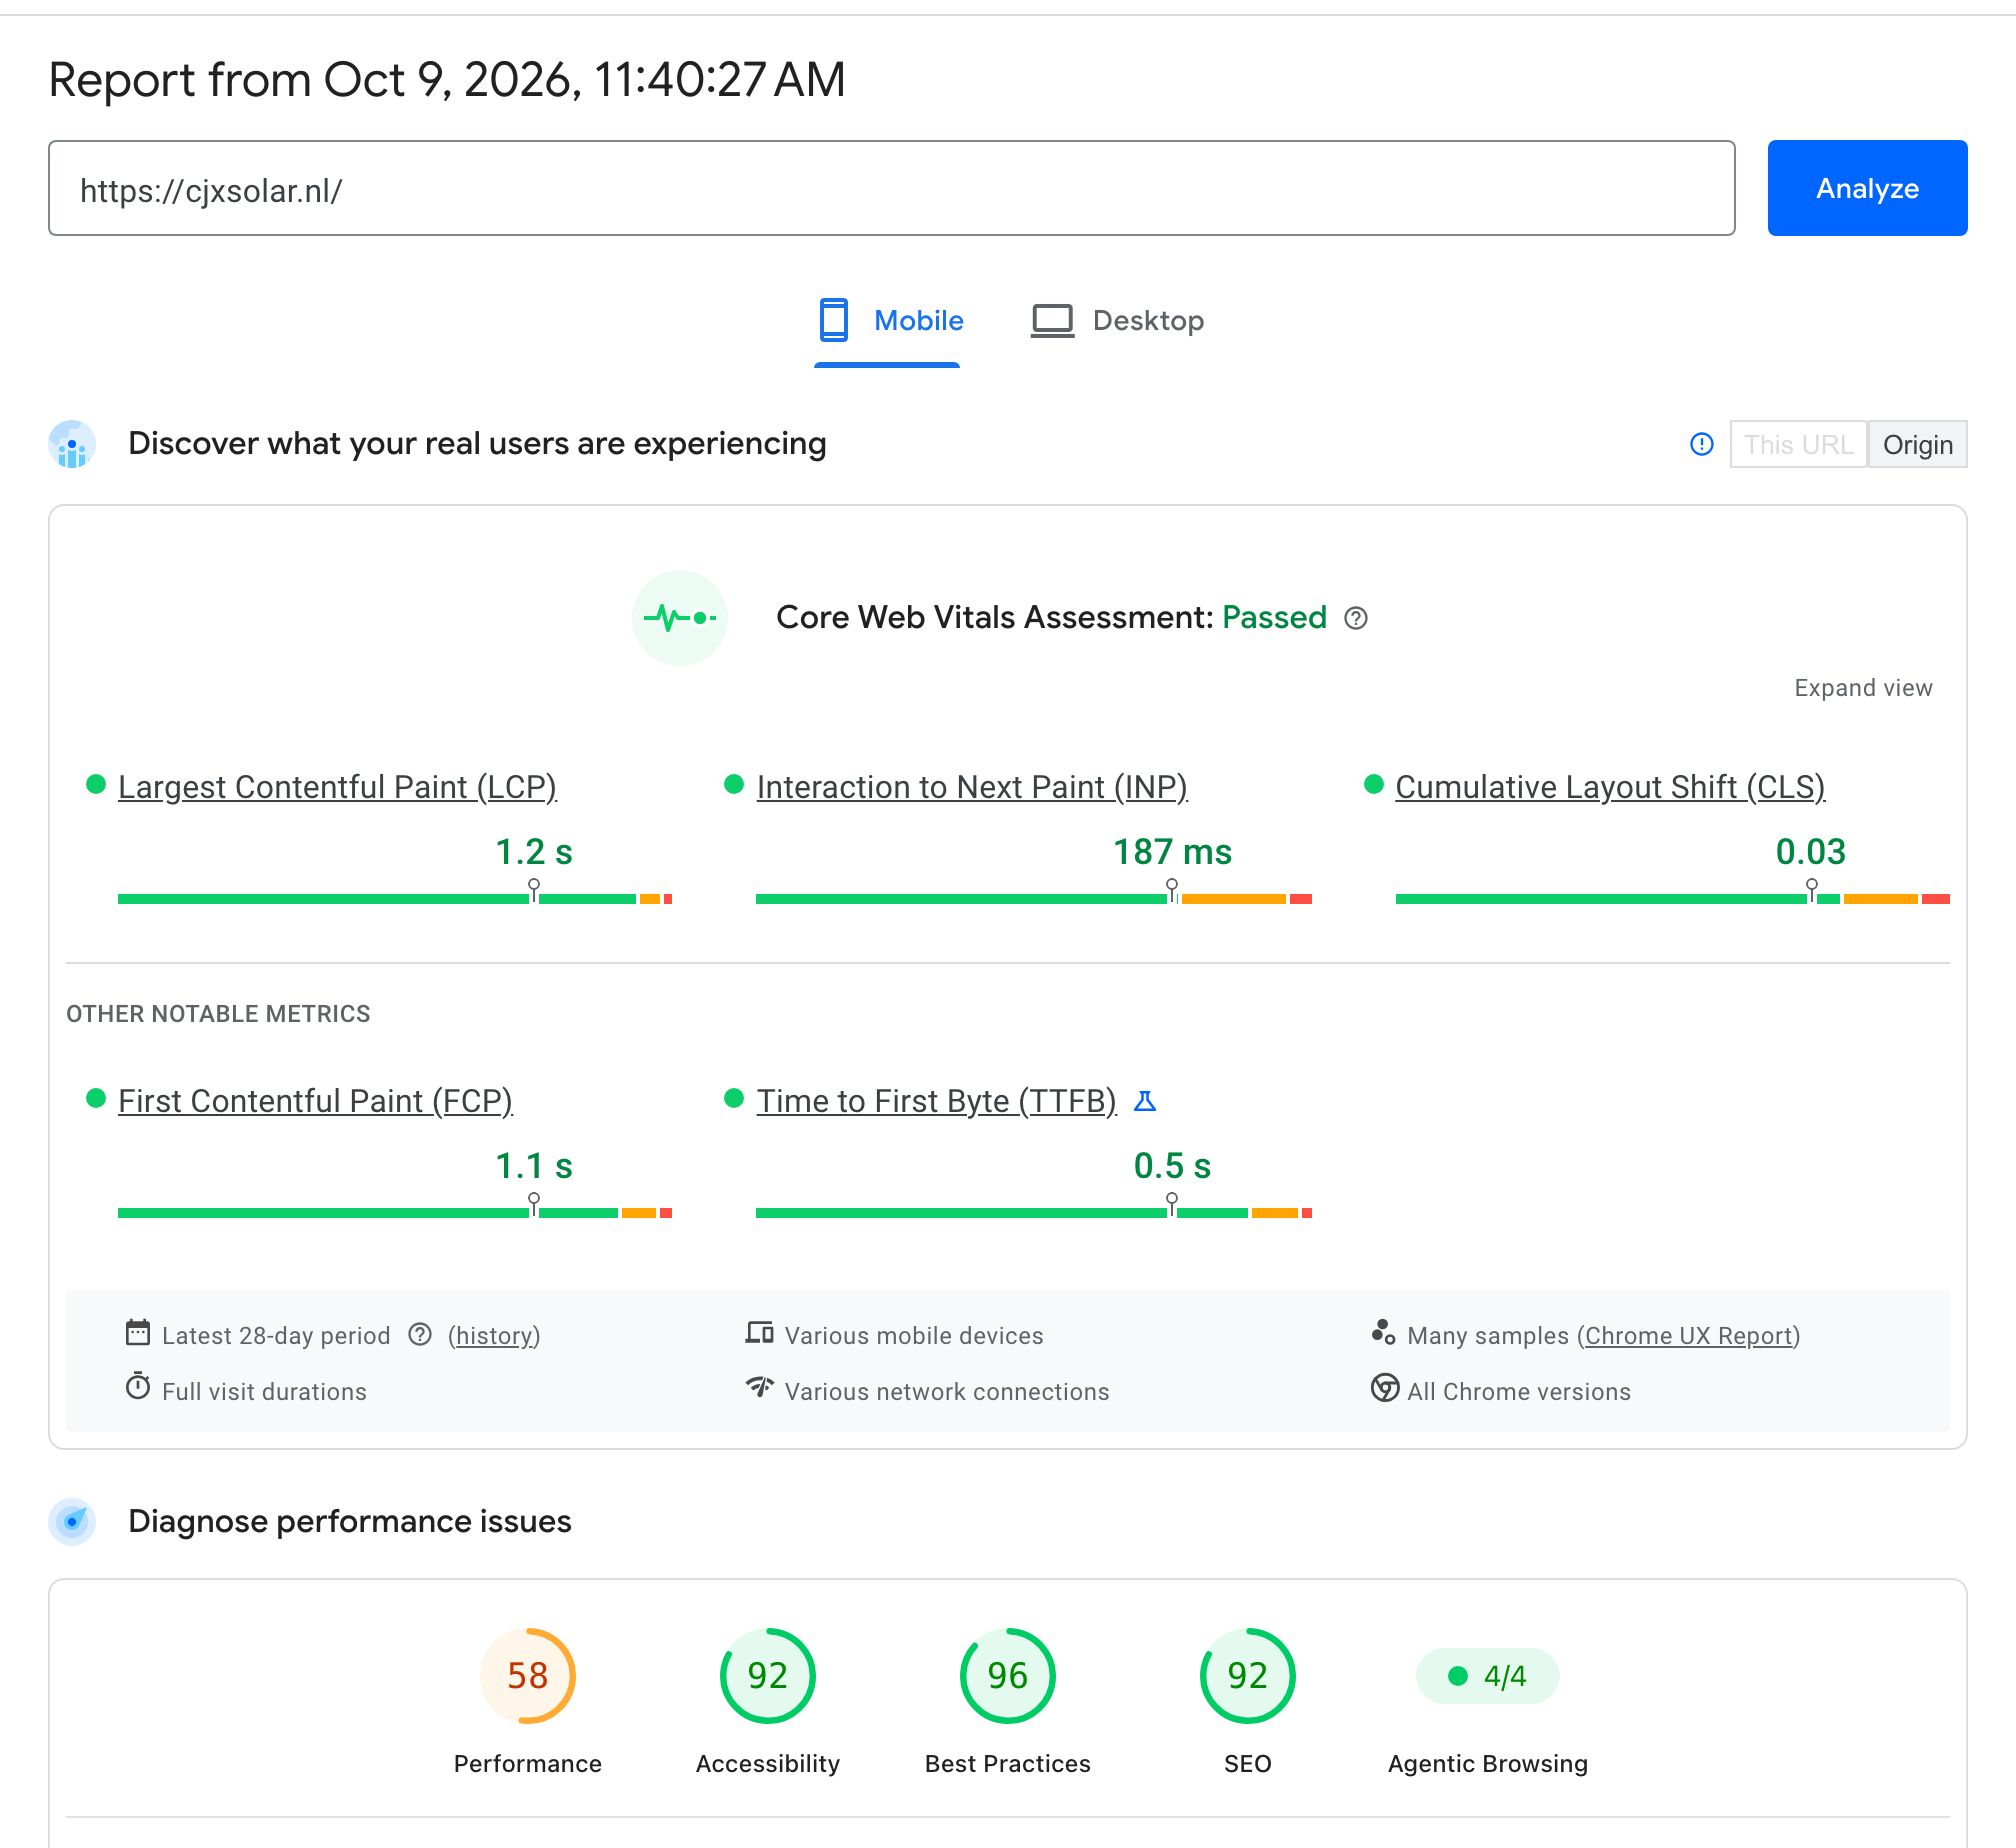Viewport: 2016px width, 1848px height.
Task: Expand view of Core Web Vitals
Action: [1863, 688]
